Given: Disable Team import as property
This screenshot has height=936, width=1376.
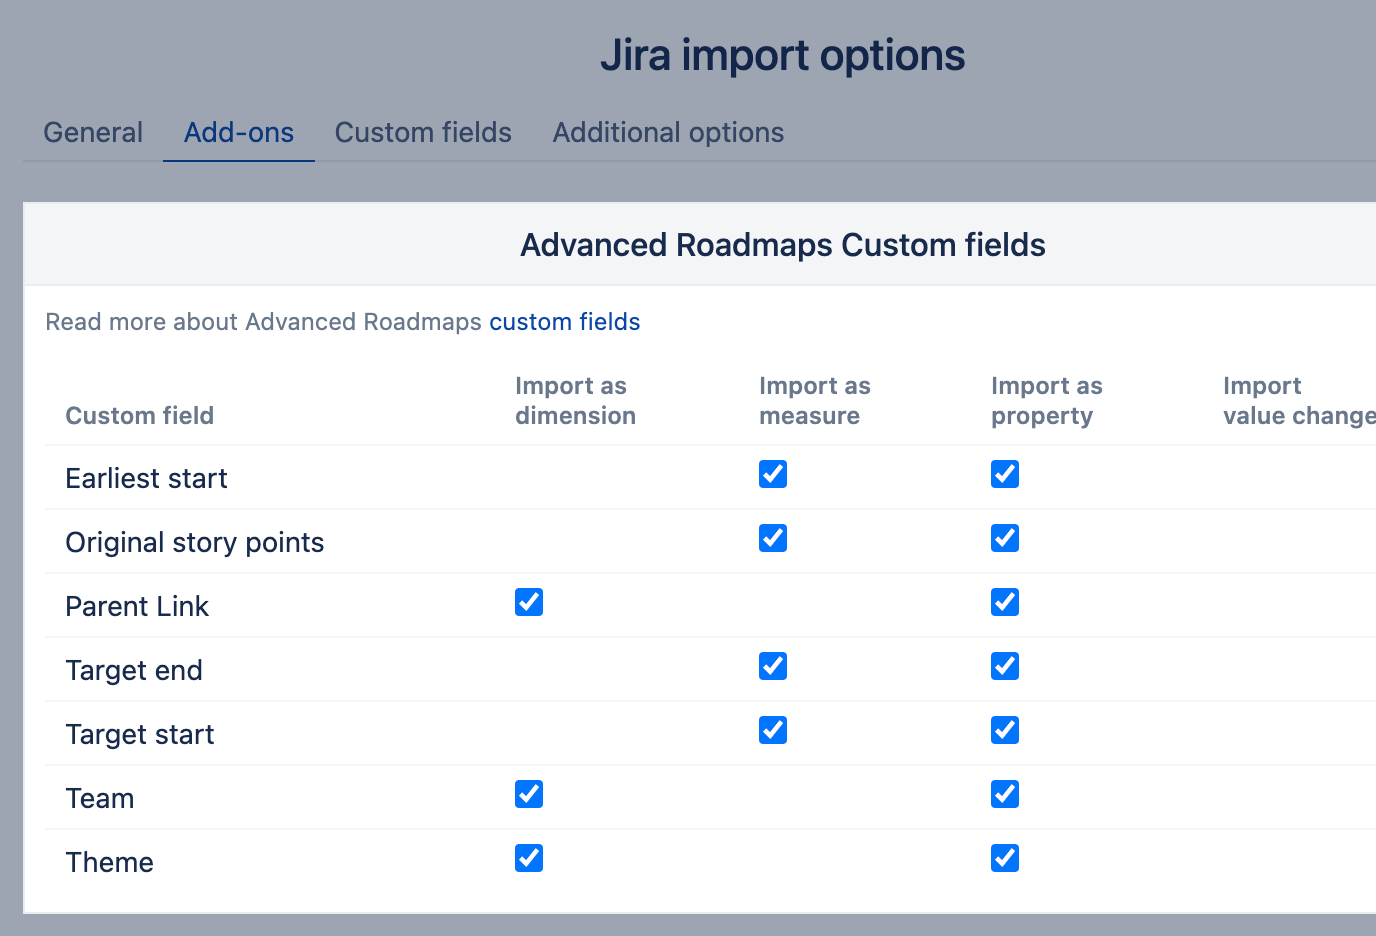Looking at the screenshot, I should pos(1005,794).
